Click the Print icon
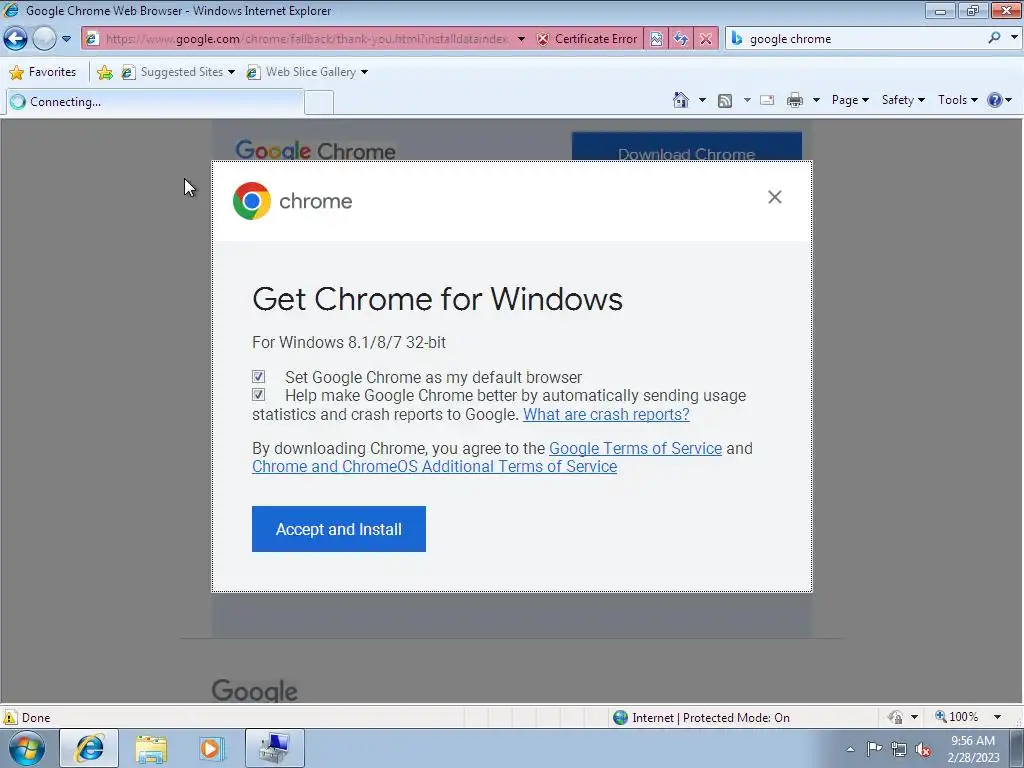 pyautogui.click(x=795, y=100)
